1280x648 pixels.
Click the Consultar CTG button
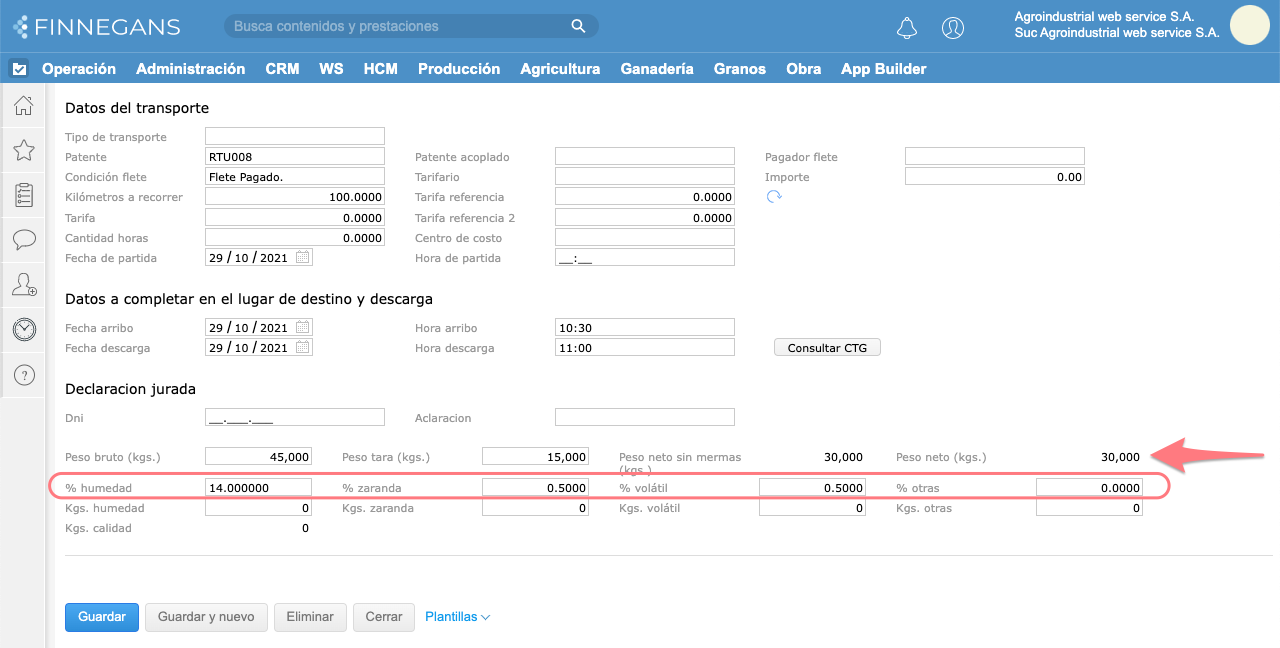point(827,348)
